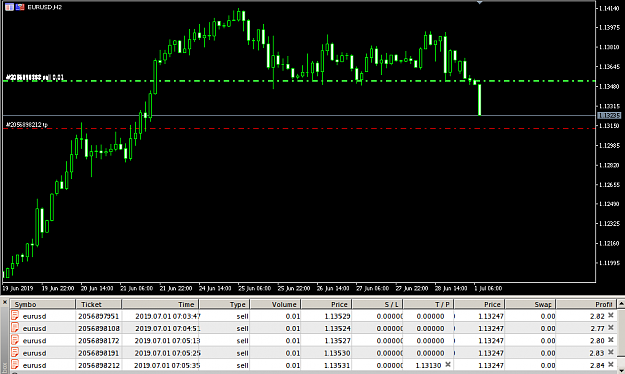
Task: Sort by the current Price column header
Action: 480,304
